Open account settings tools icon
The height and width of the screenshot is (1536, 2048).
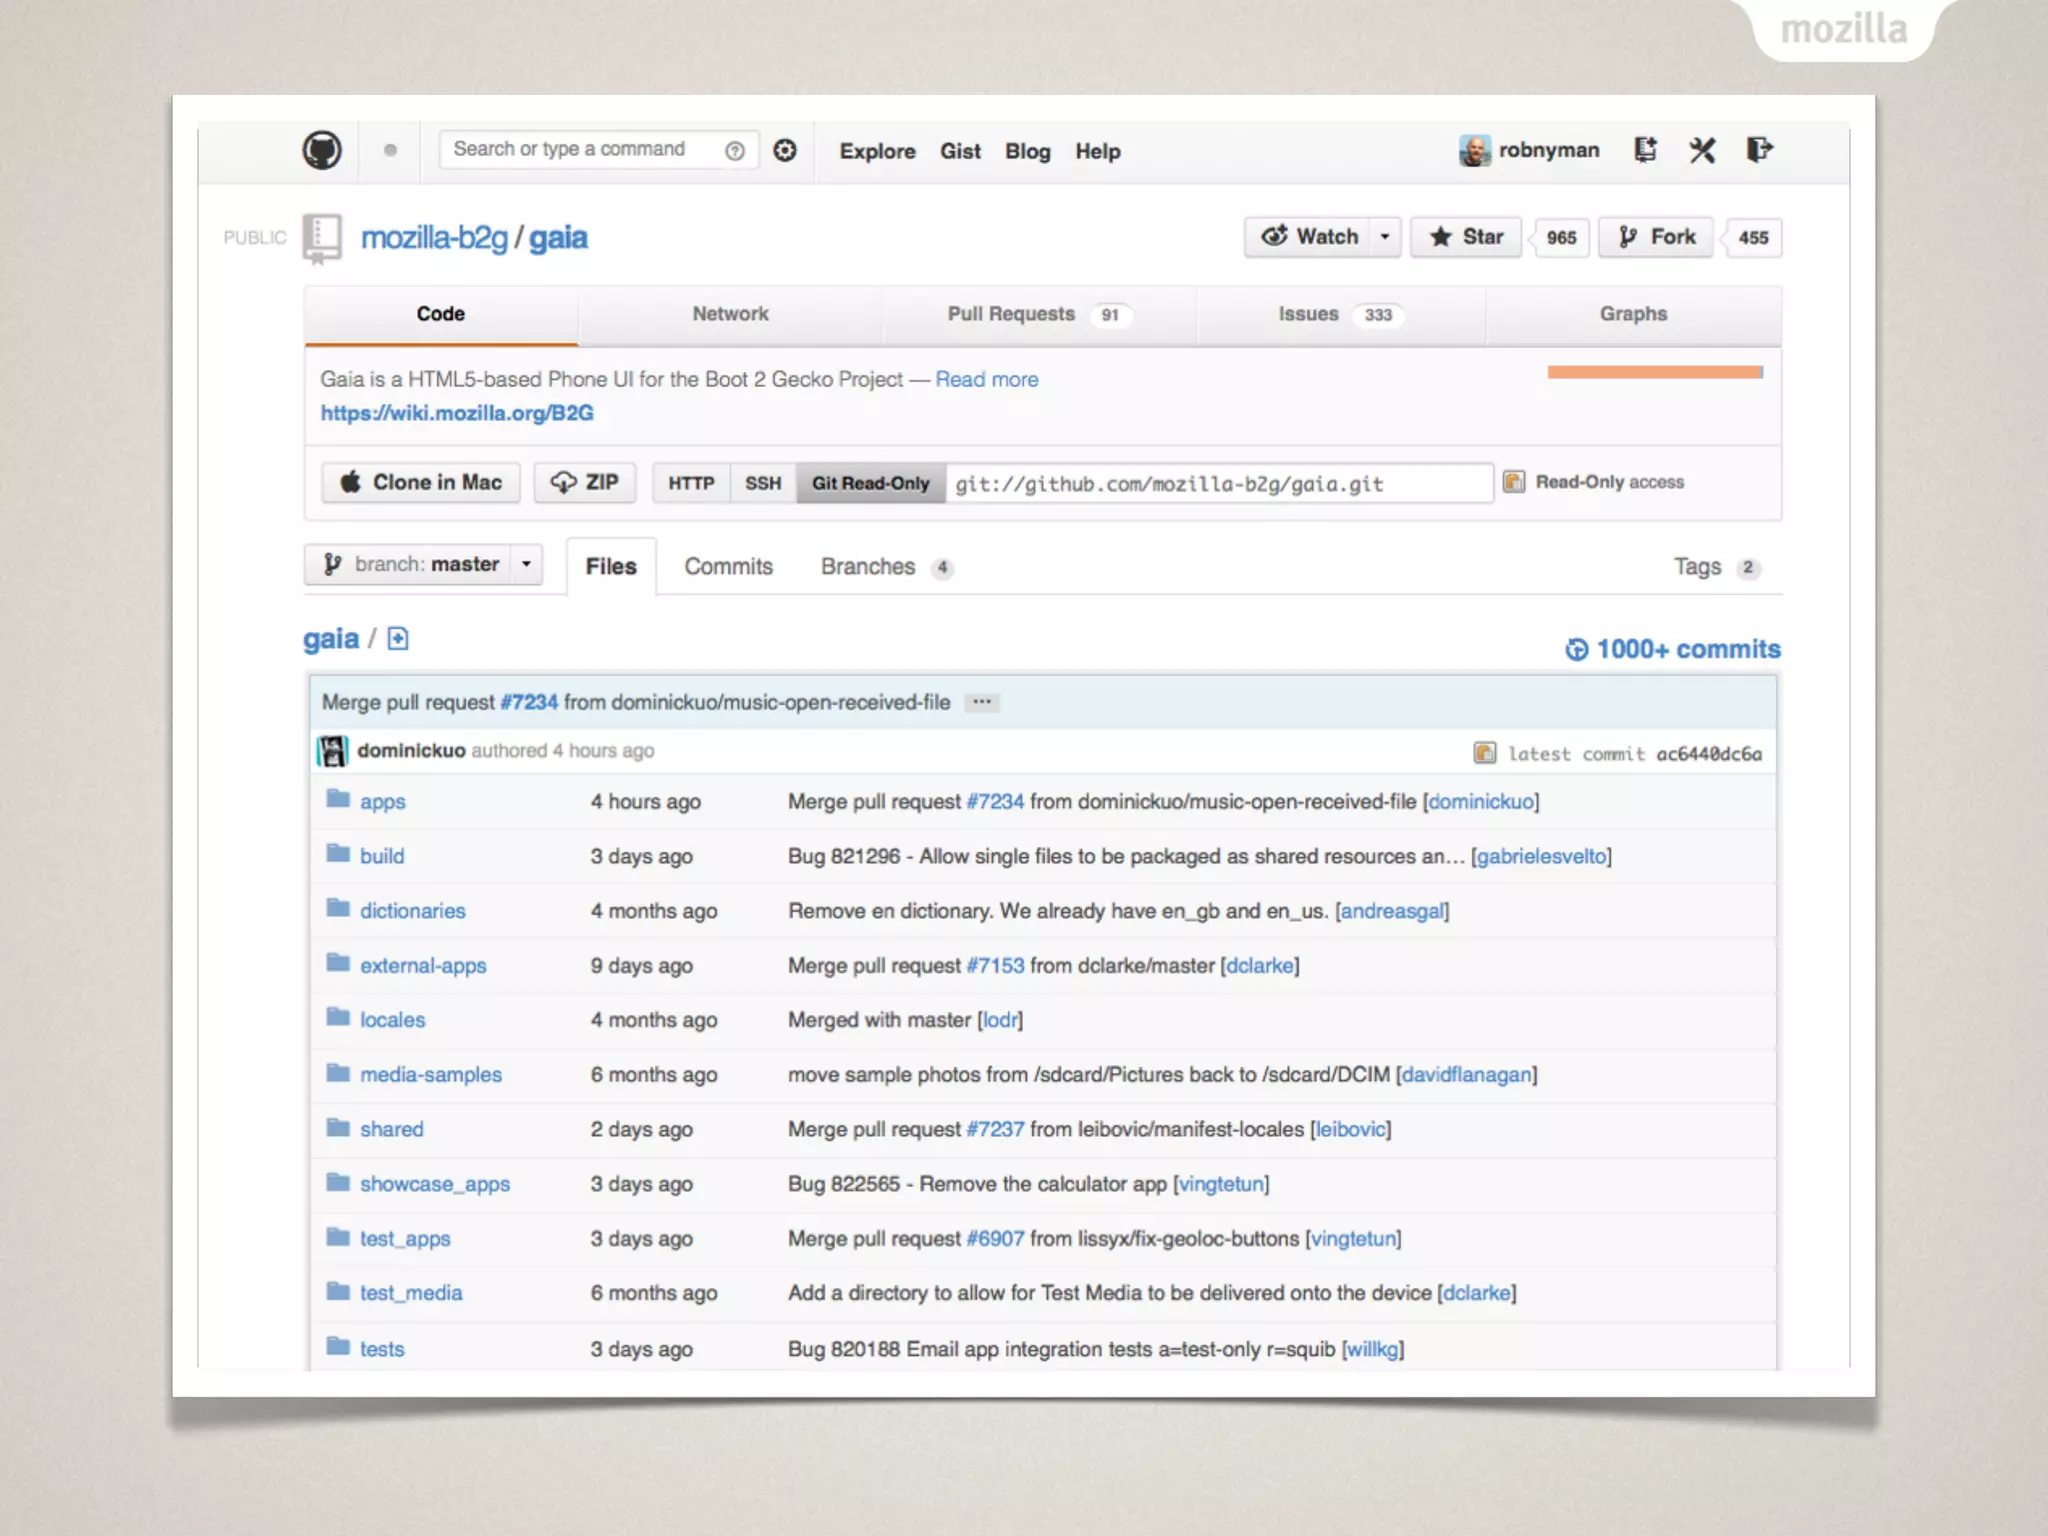pos(1702,150)
